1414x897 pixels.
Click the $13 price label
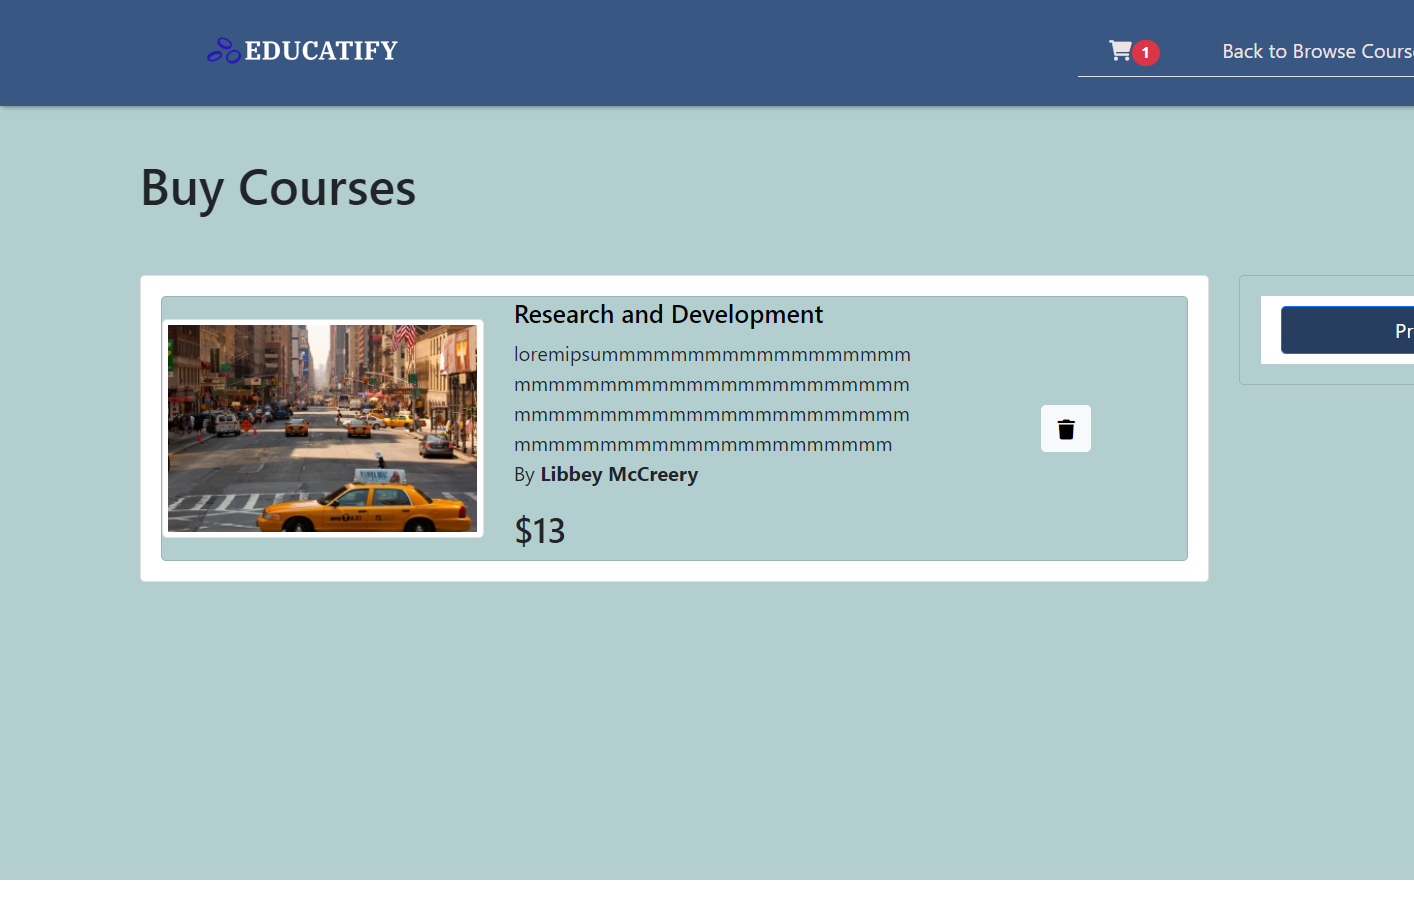point(539,530)
